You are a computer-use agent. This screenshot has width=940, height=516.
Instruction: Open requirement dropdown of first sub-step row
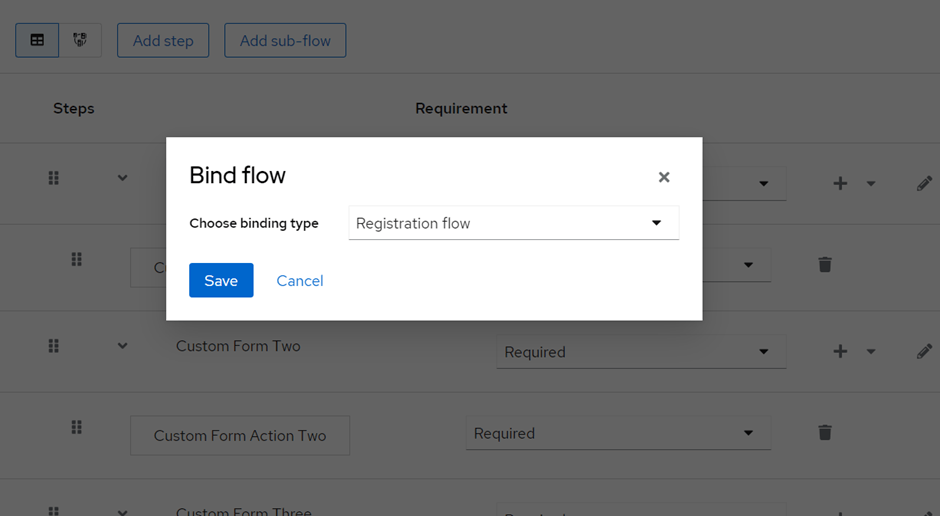point(737,265)
